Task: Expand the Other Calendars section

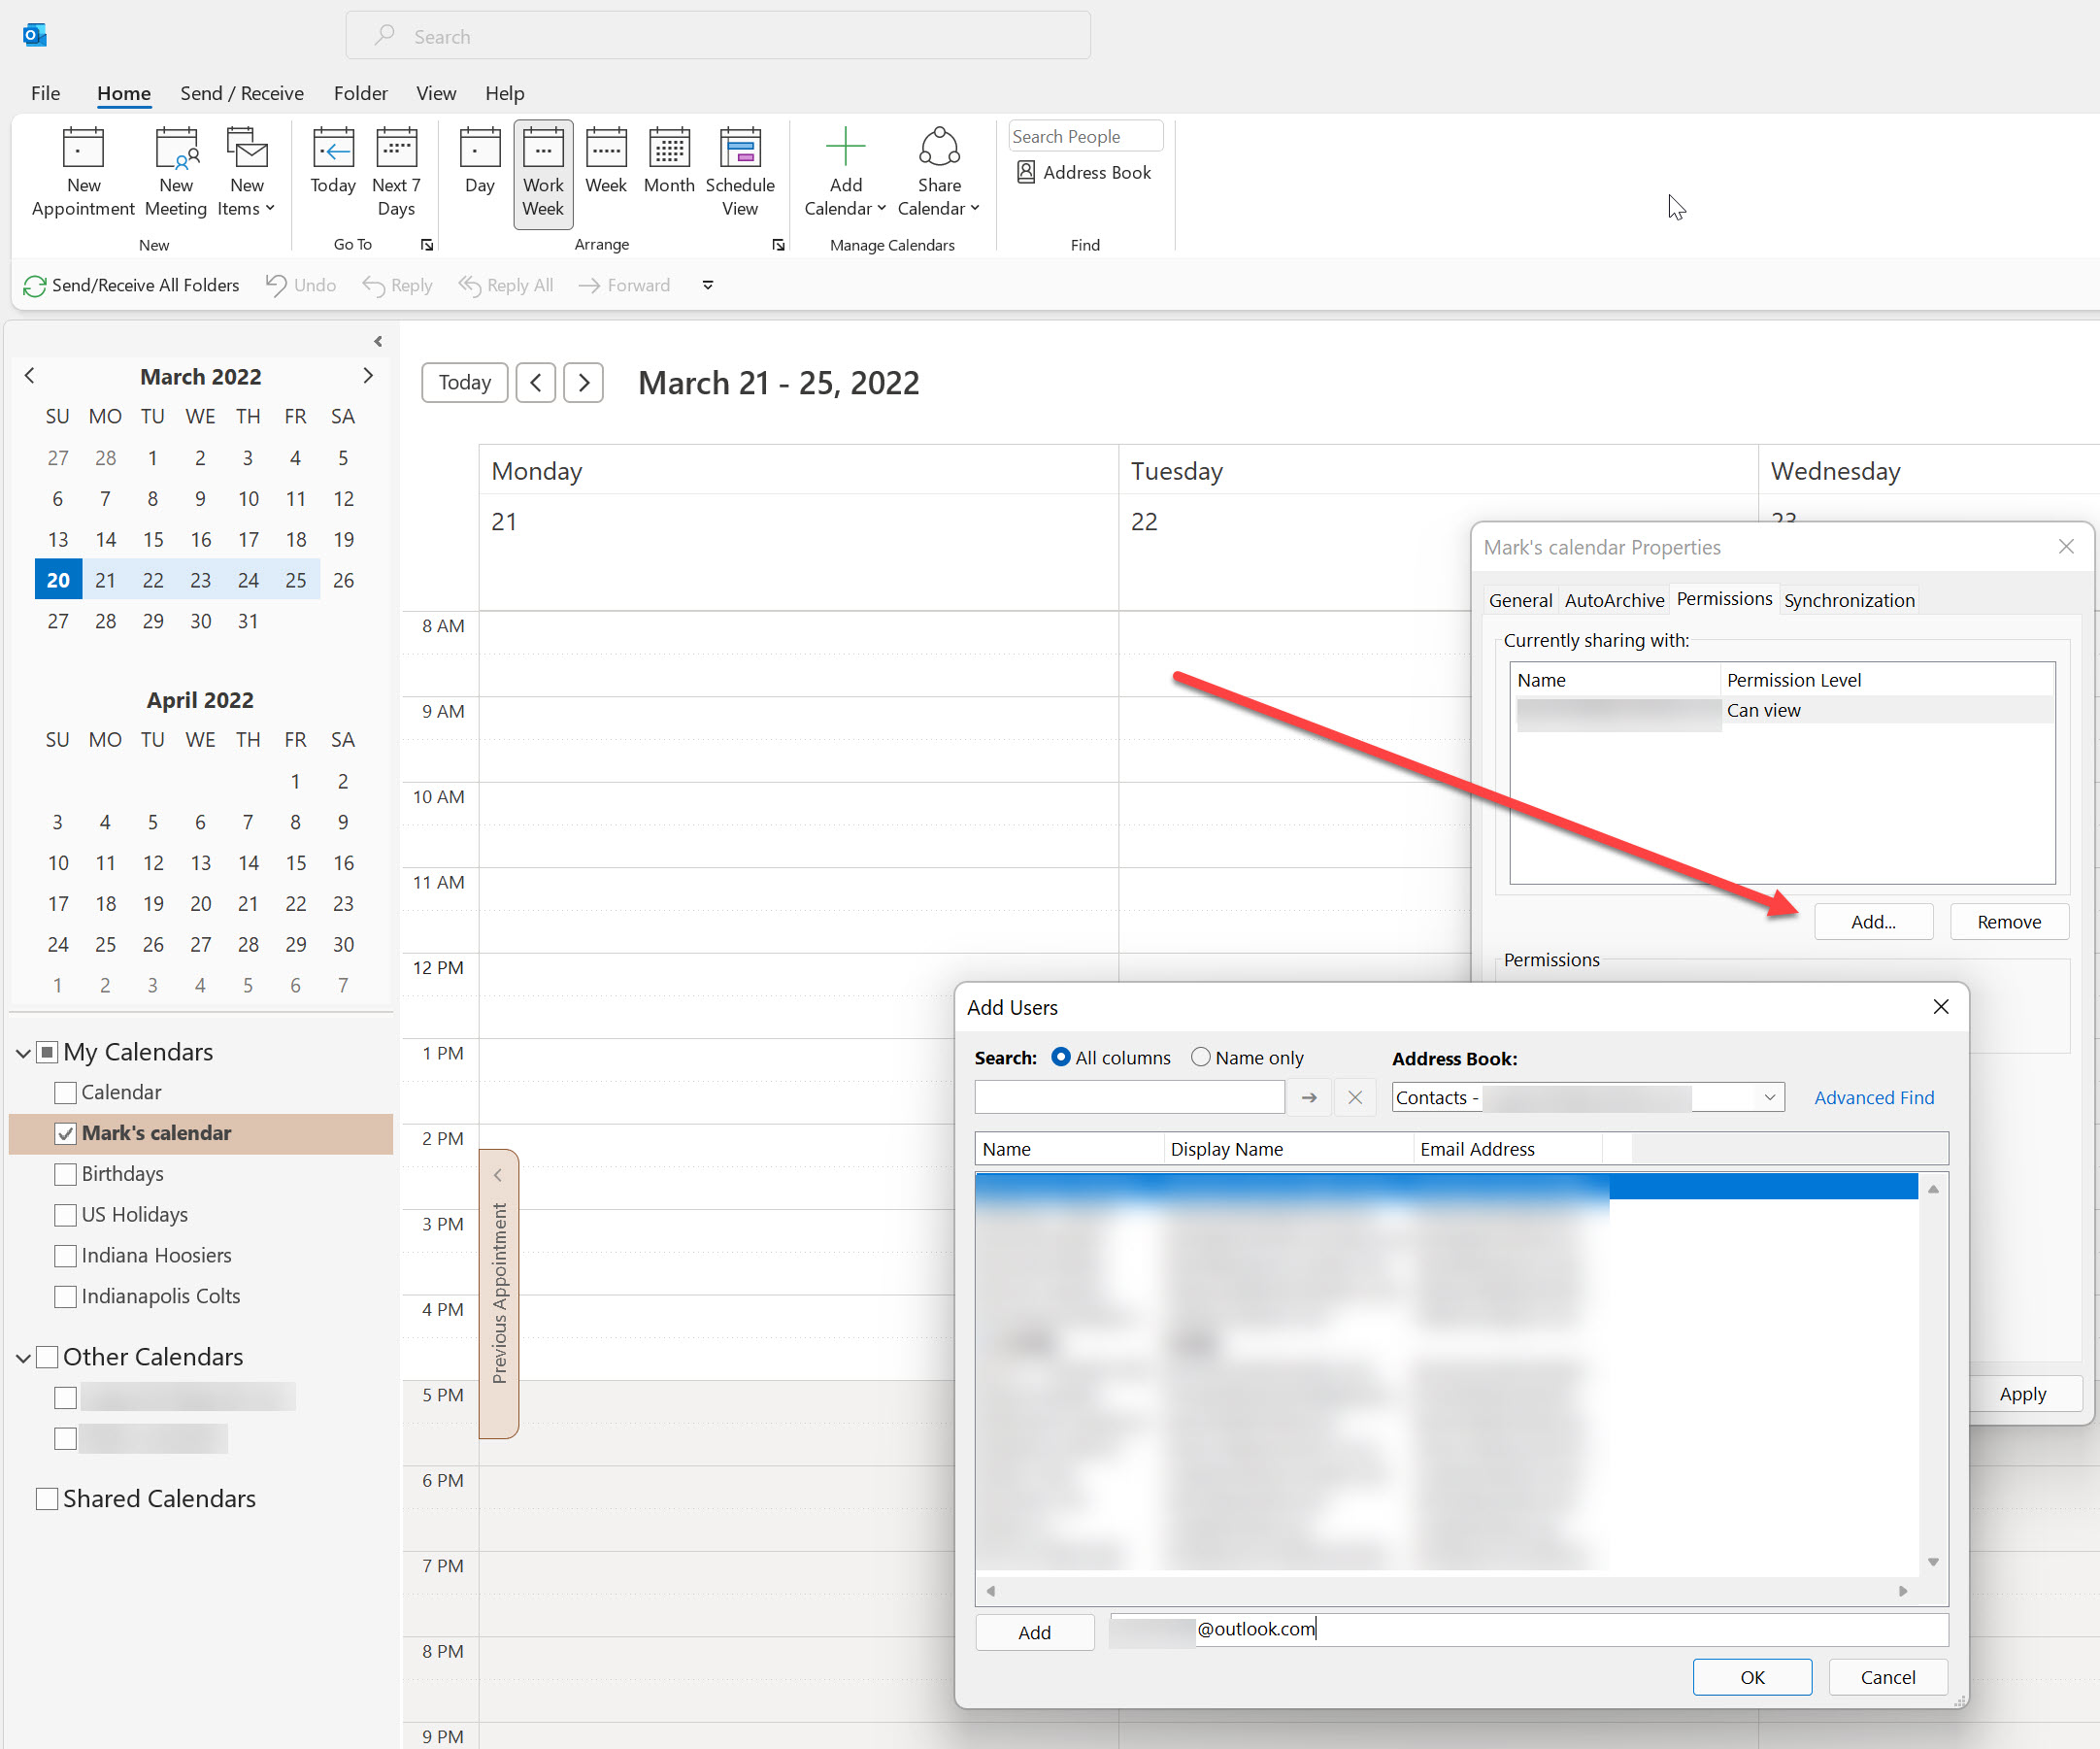Action: [x=26, y=1357]
